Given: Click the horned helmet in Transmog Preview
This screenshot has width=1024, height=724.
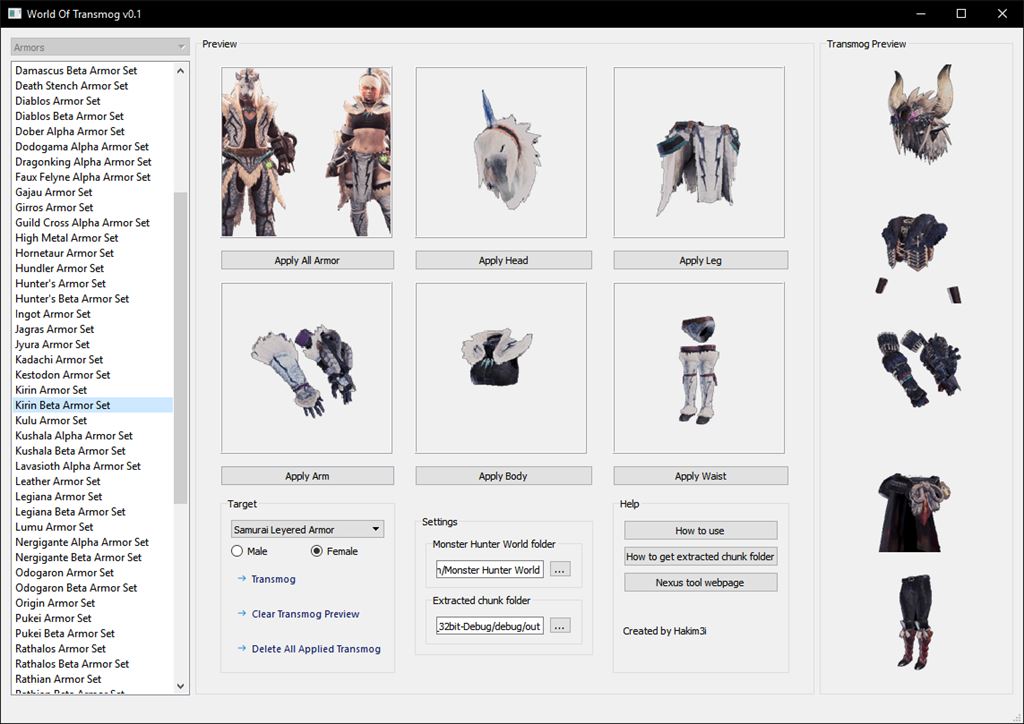Looking at the screenshot, I should [x=920, y=114].
